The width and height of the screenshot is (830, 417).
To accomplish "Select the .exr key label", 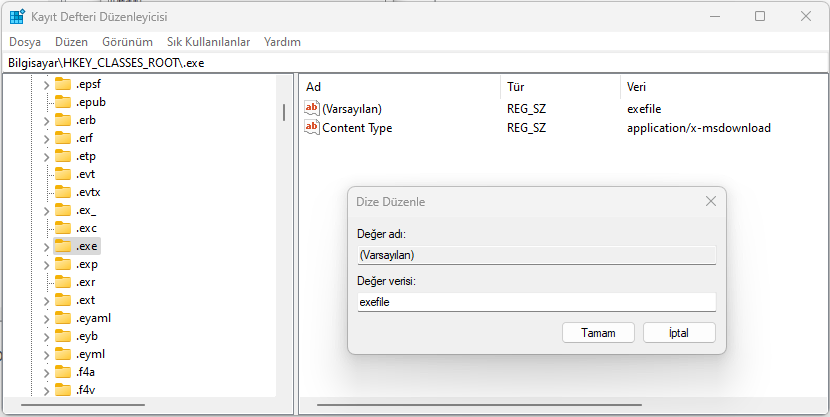I will (x=85, y=283).
